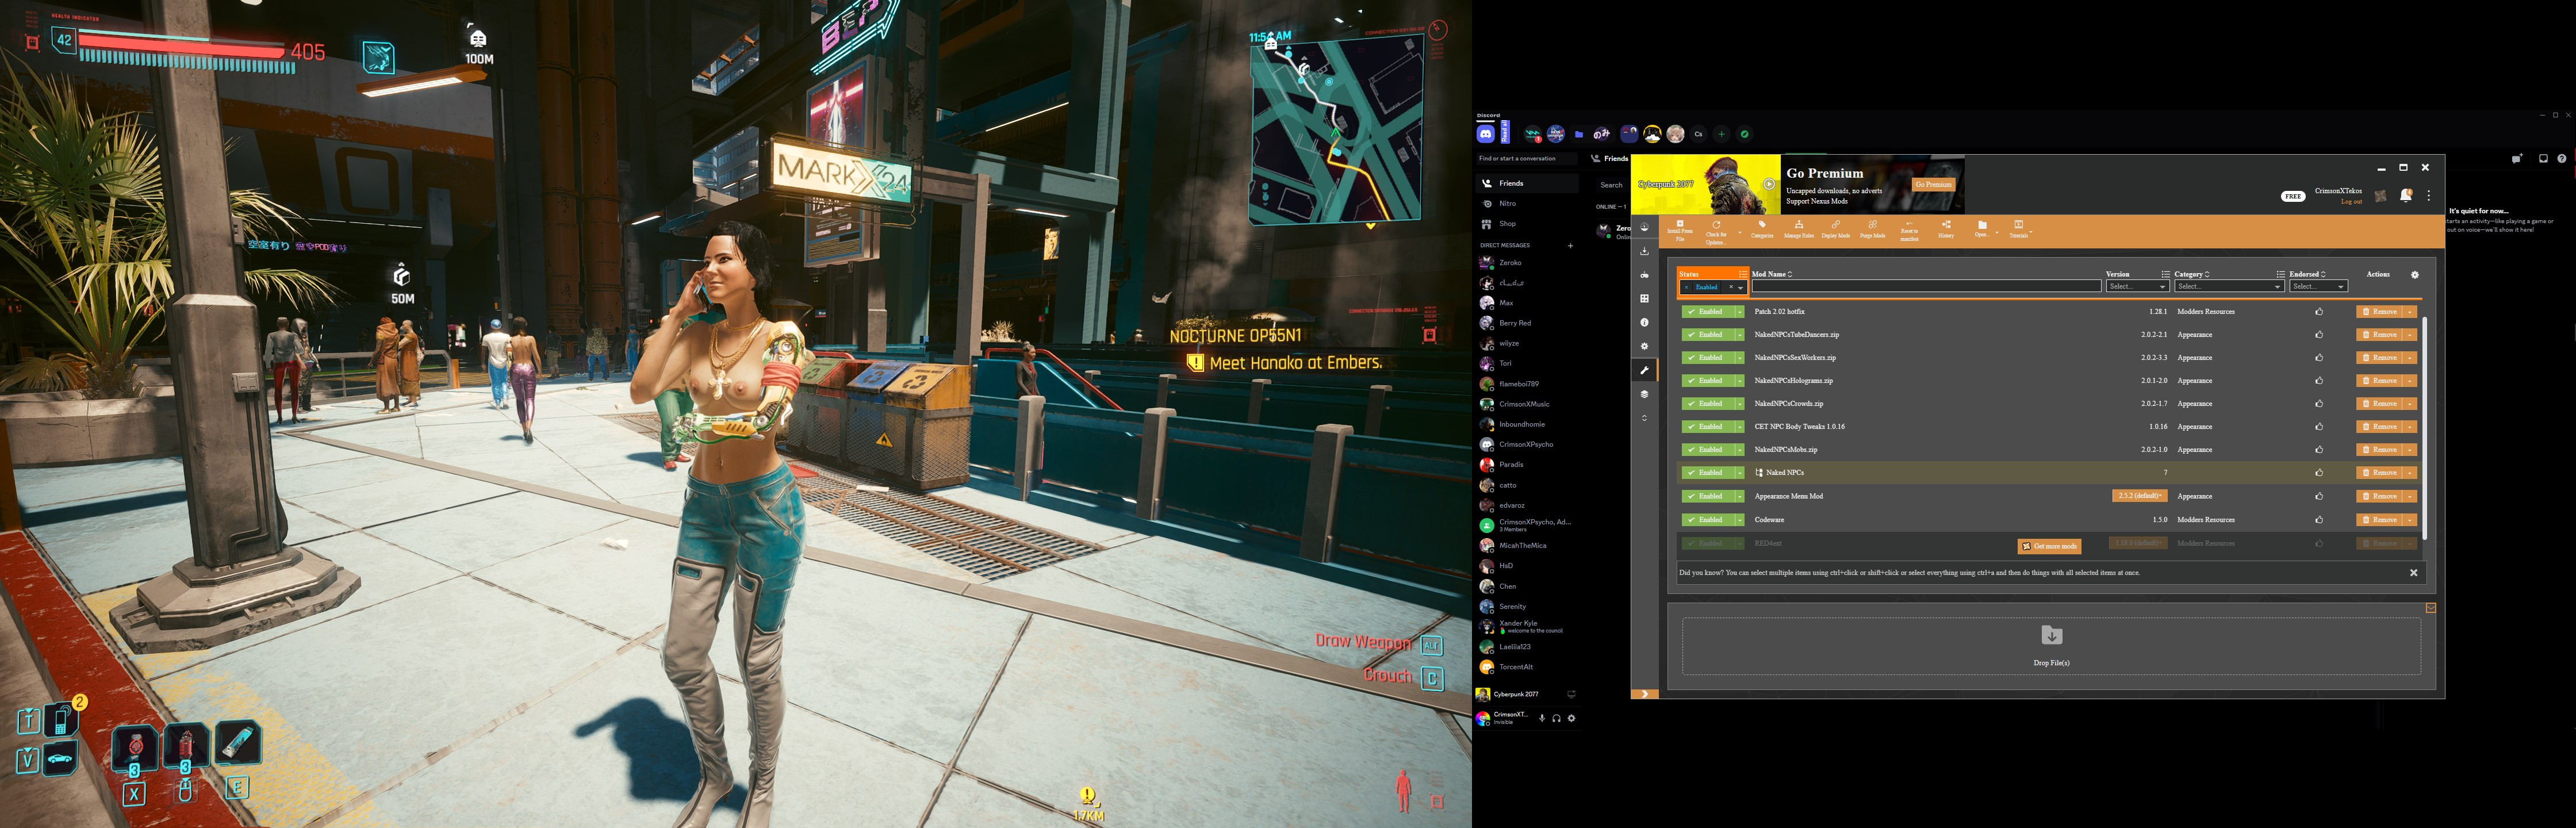Click the Add a Server plus icon in Discord
This screenshot has width=2576, height=828.
(x=1721, y=134)
